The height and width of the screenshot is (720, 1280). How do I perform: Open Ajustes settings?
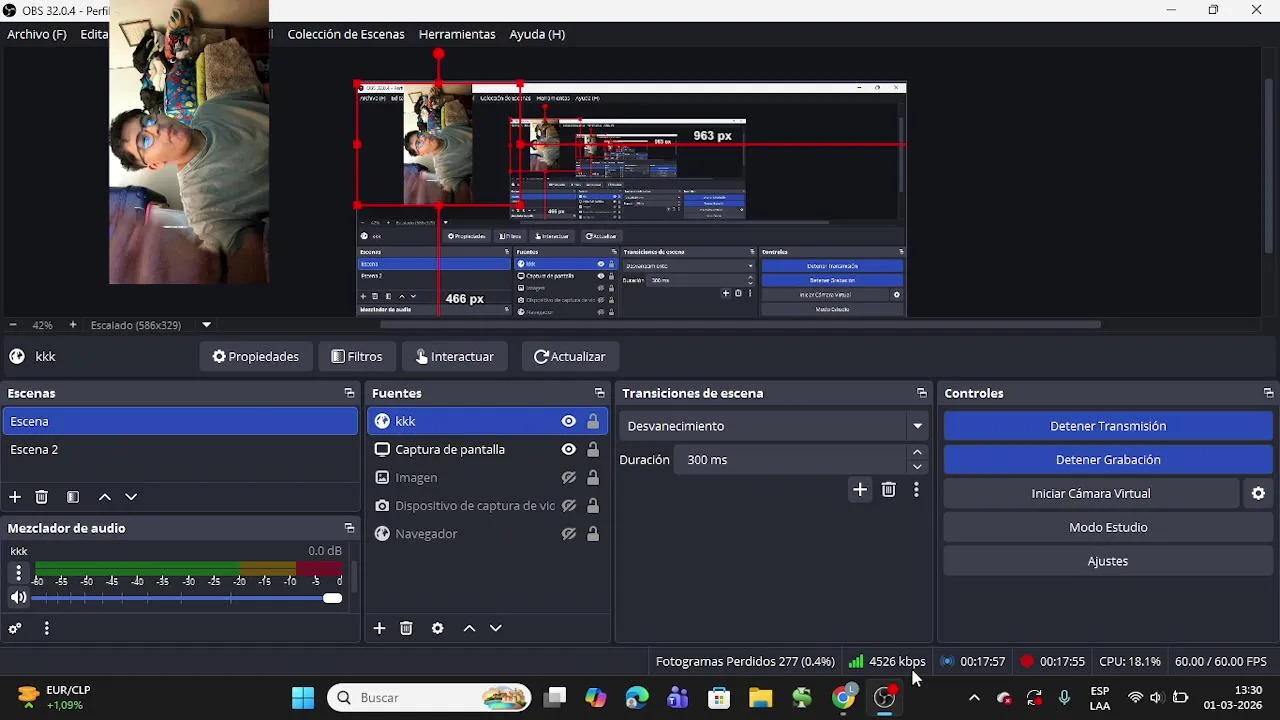(1108, 561)
